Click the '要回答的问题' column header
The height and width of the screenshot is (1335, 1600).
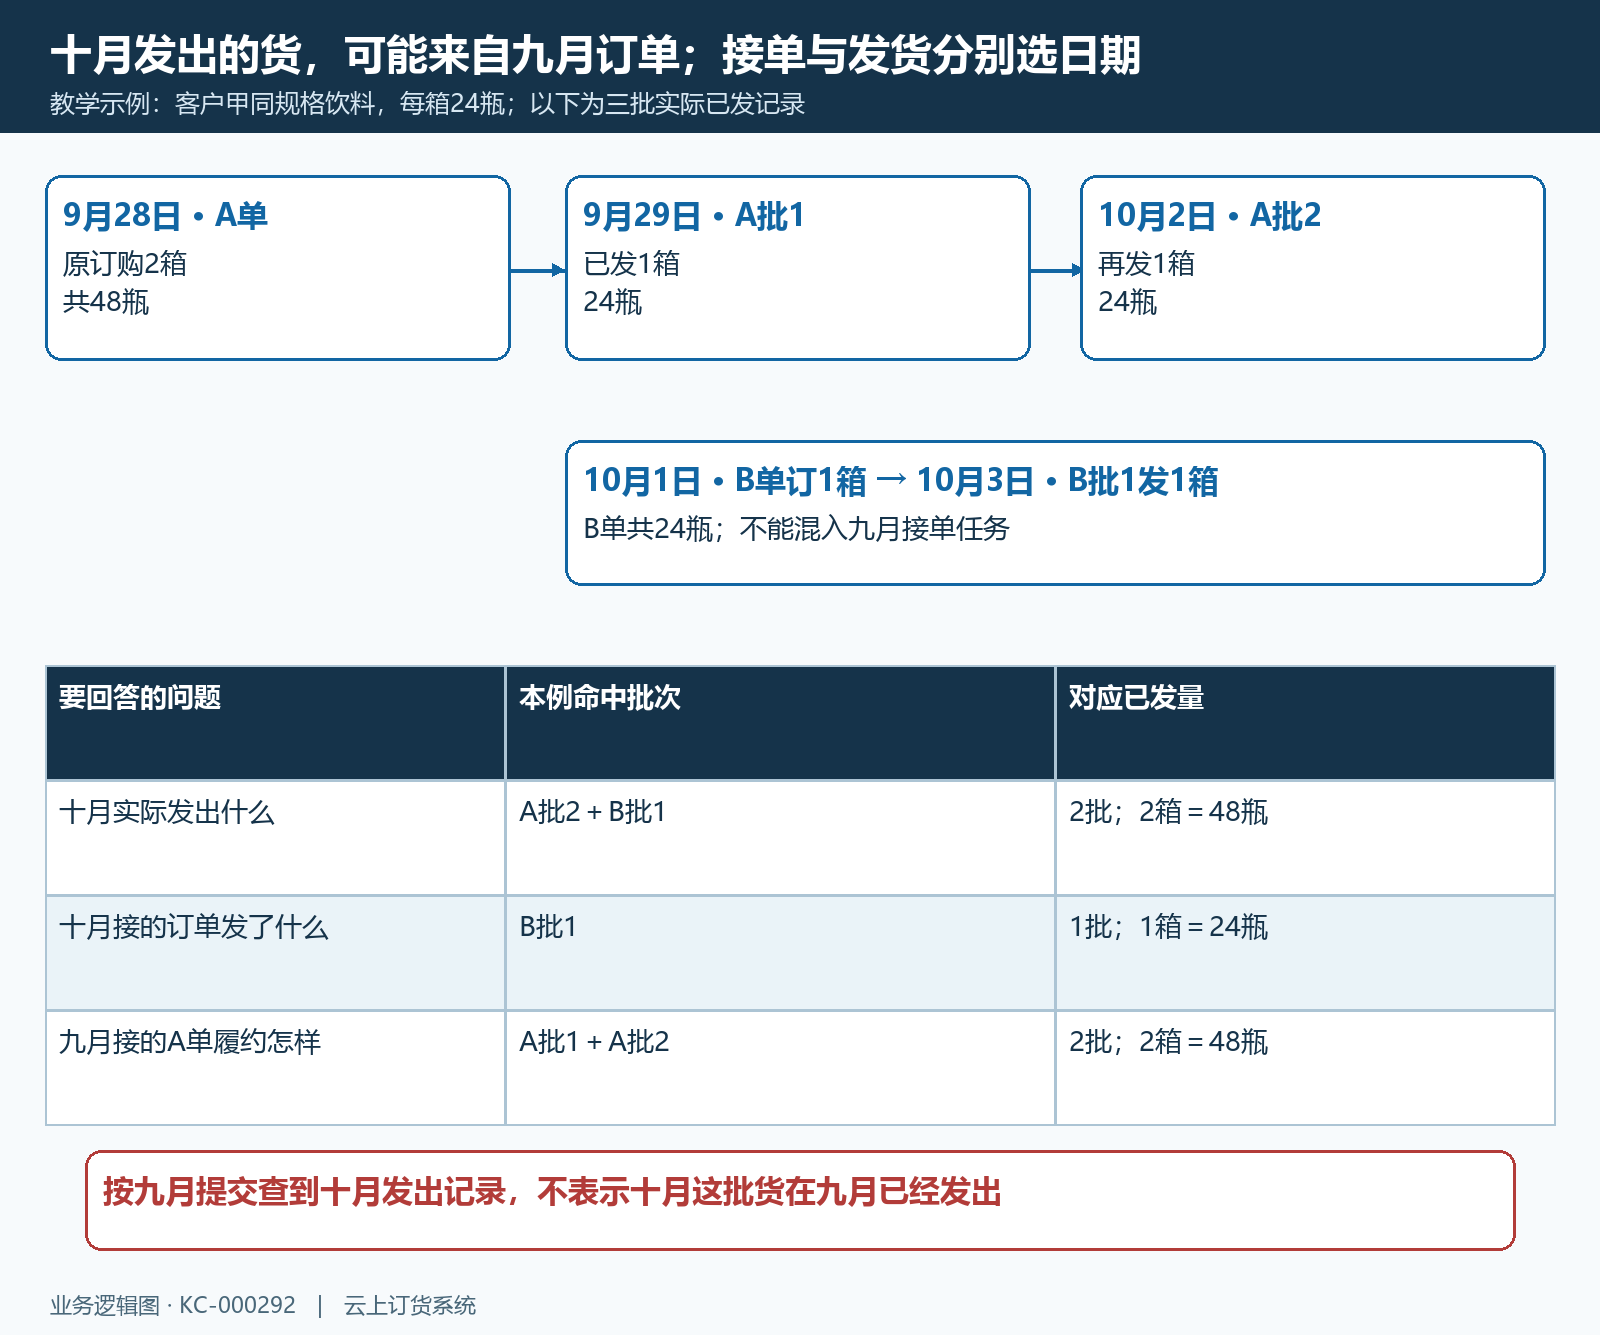coord(275,723)
